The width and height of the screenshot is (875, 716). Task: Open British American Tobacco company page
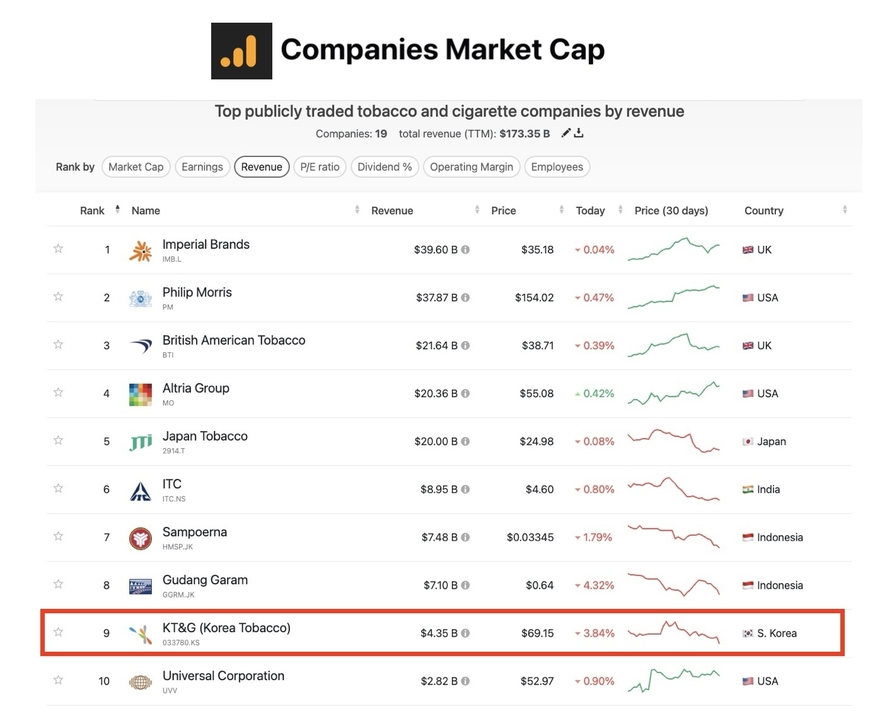coord(234,340)
